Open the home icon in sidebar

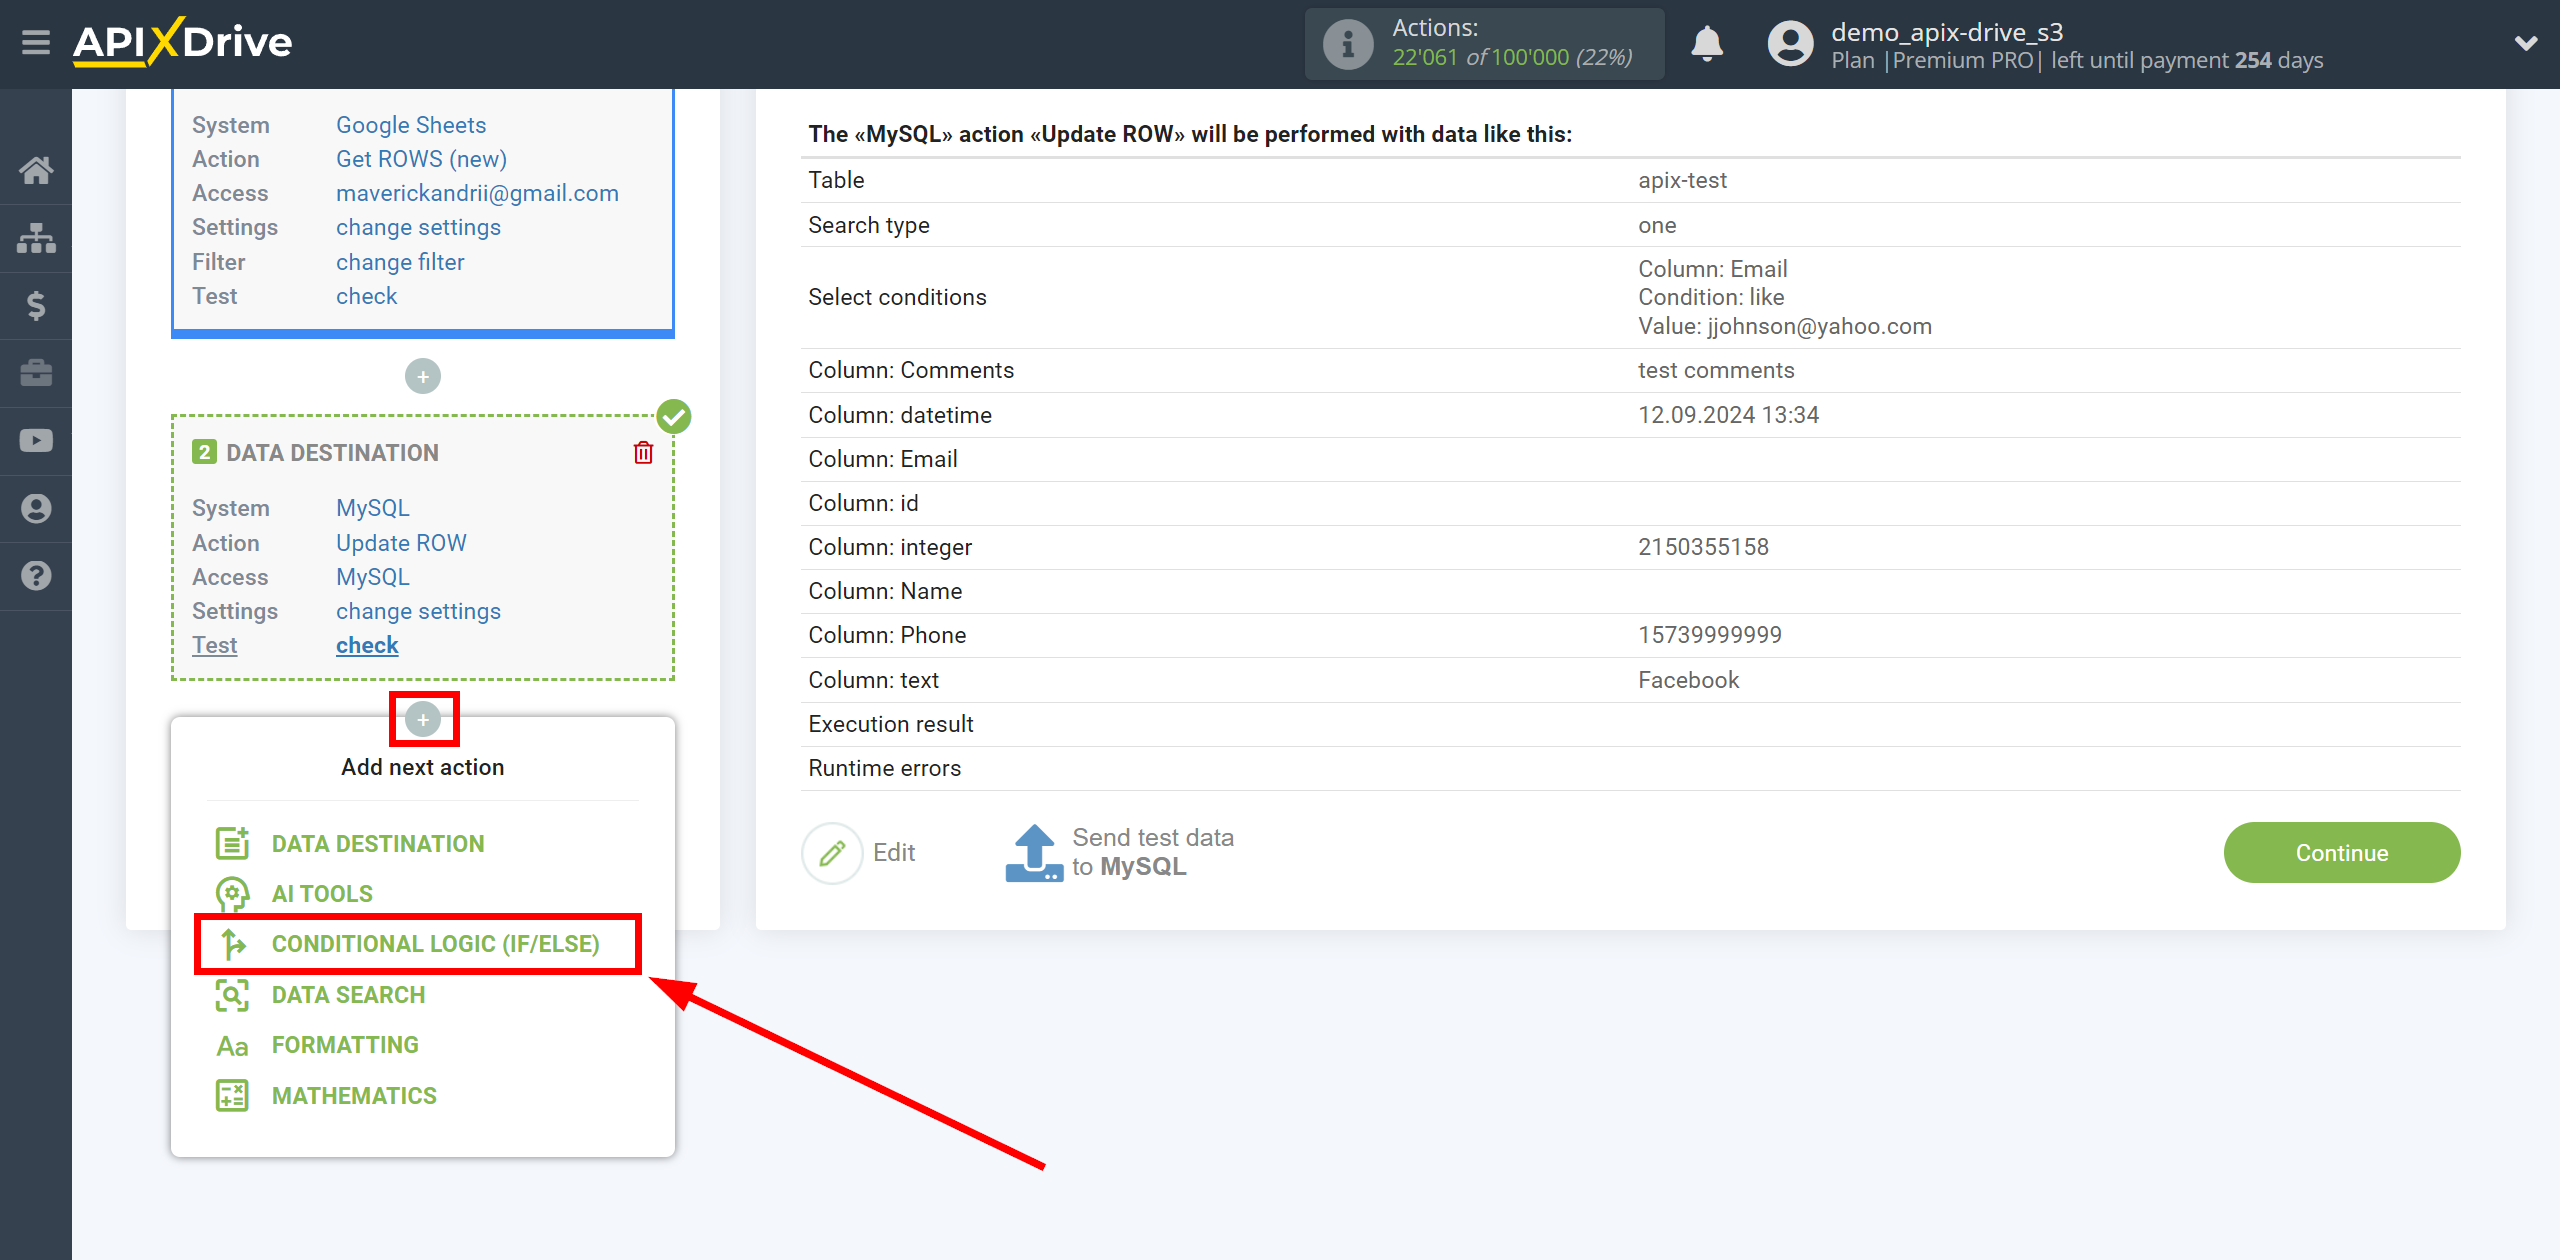[36, 170]
